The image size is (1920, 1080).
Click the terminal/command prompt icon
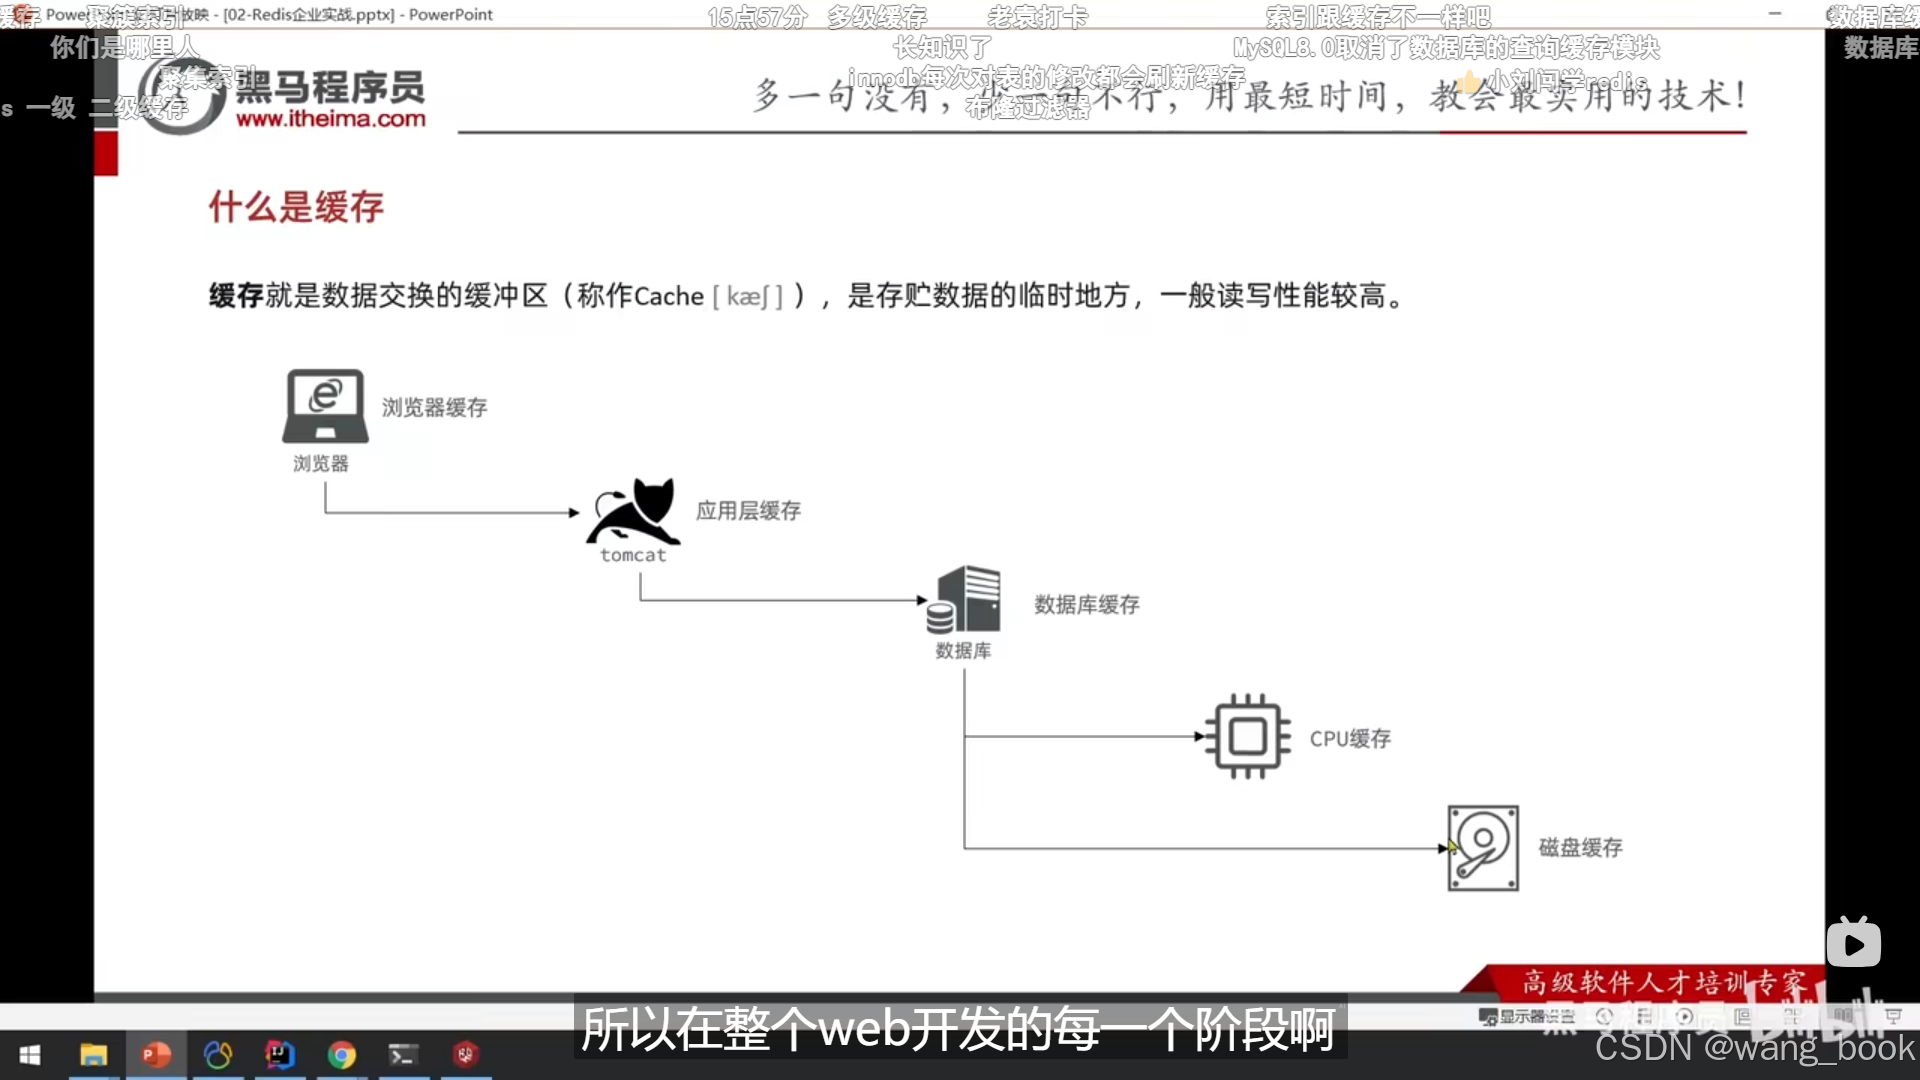click(x=402, y=1054)
